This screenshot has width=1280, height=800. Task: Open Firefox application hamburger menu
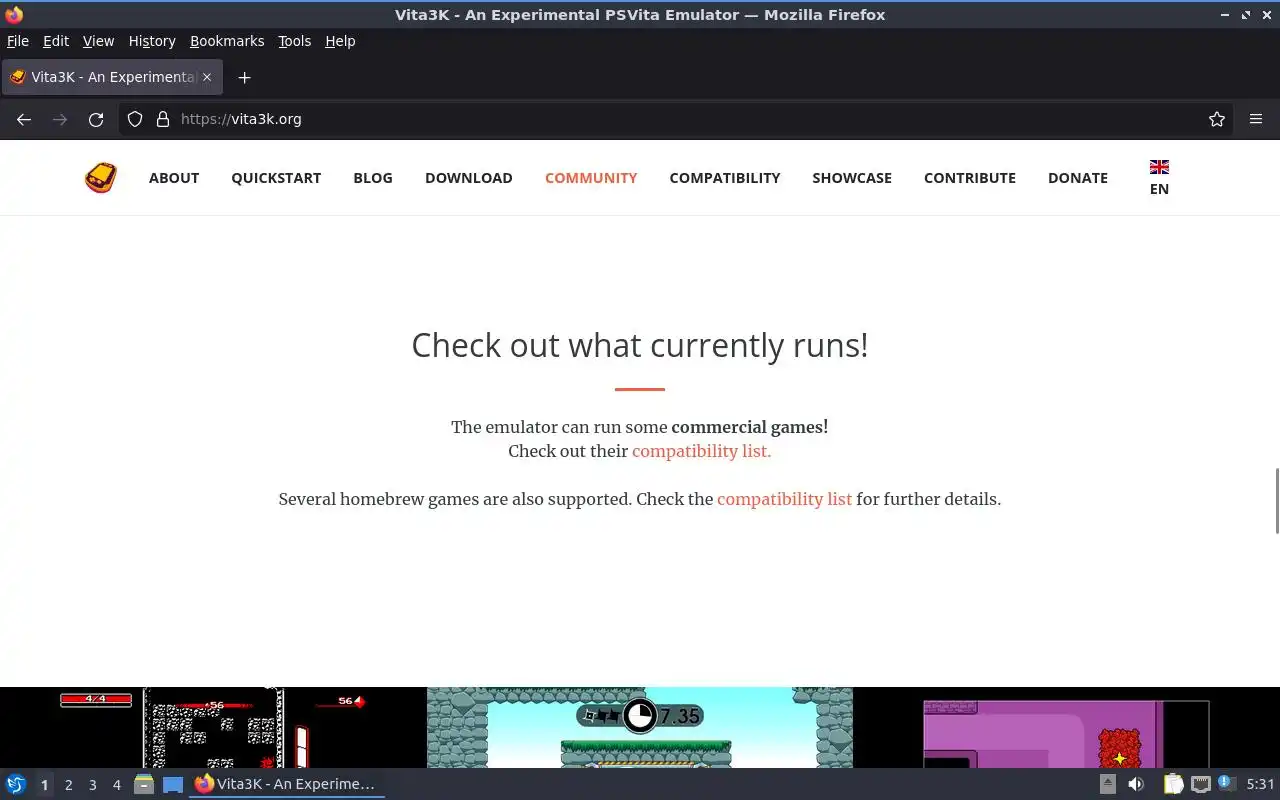pos(1256,119)
